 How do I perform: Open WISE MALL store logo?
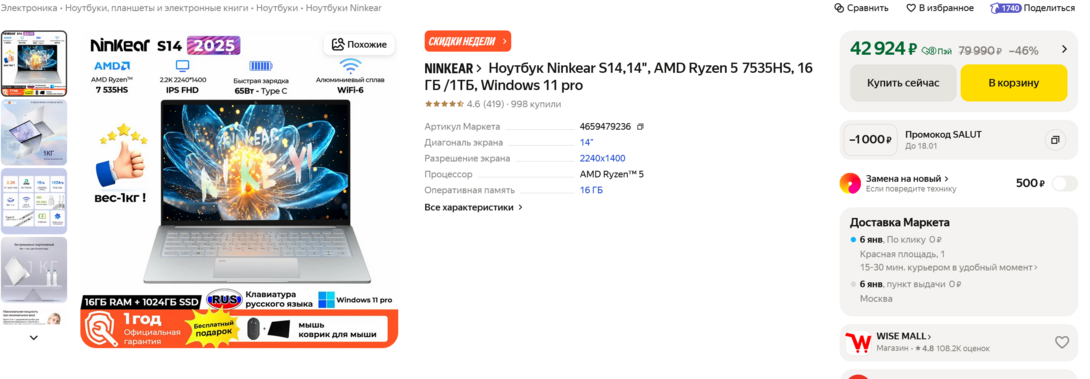[859, 342]
